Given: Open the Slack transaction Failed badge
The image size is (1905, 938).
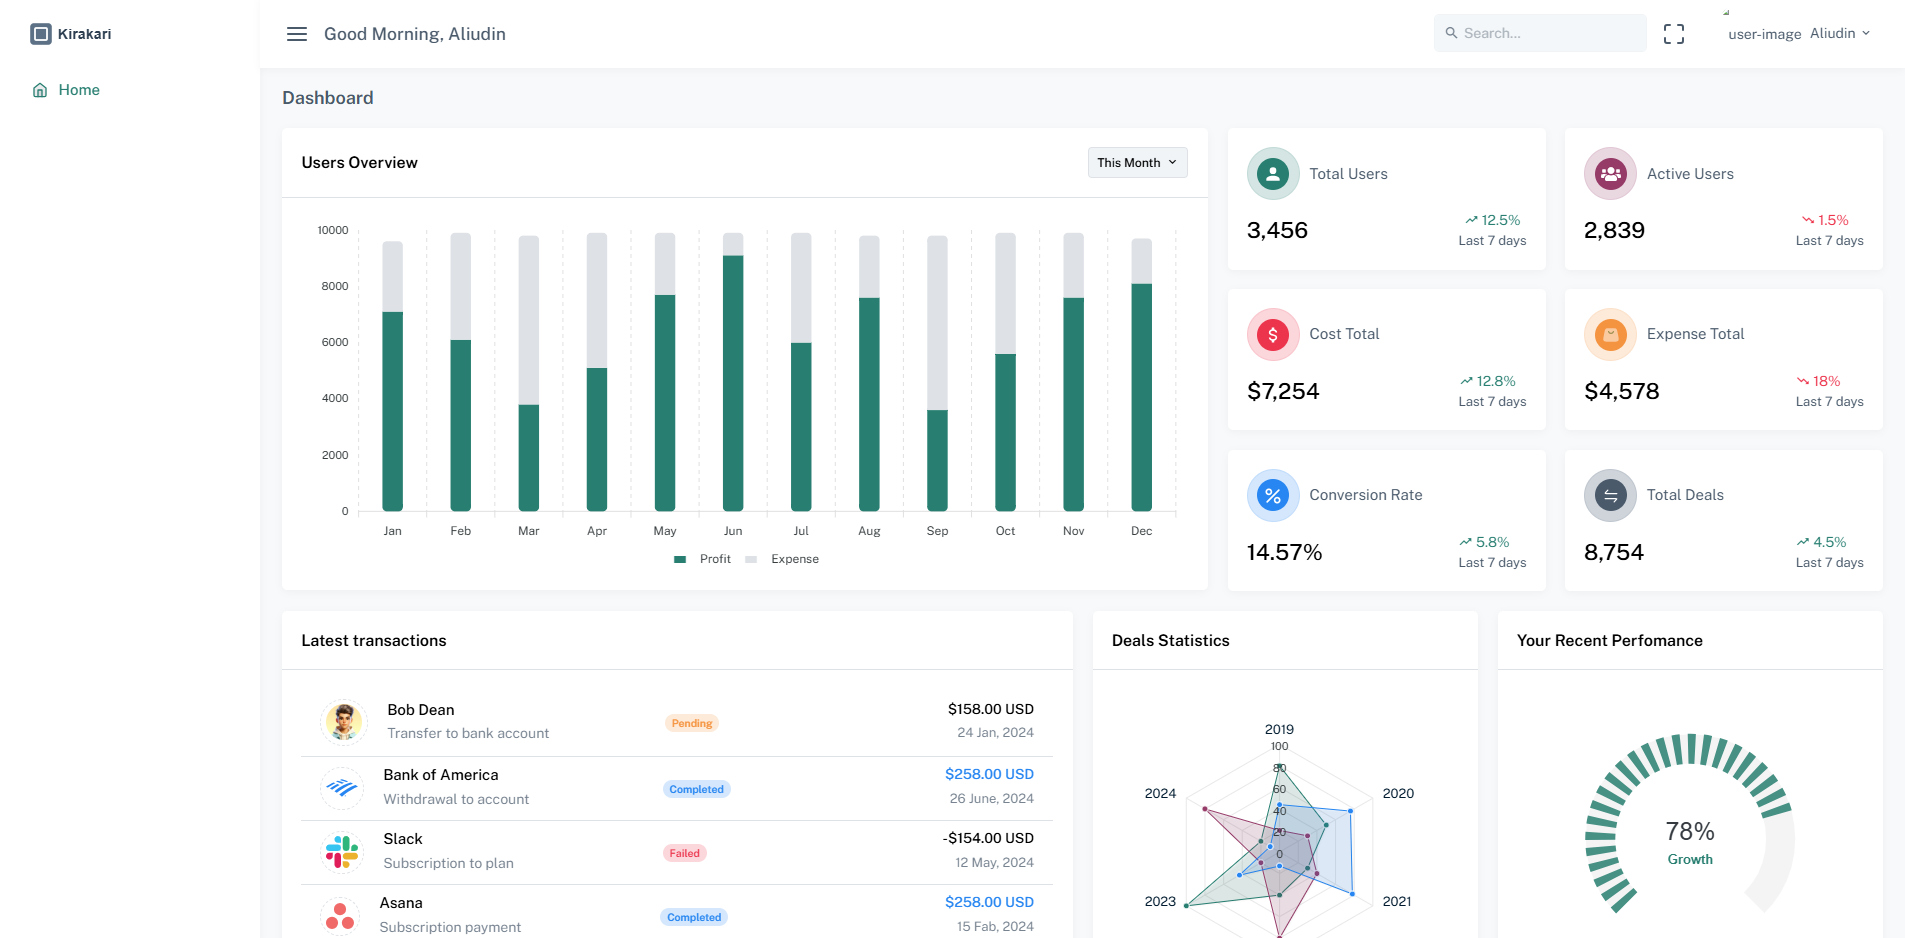Looking at the screenshot, I should coord(684,852).
